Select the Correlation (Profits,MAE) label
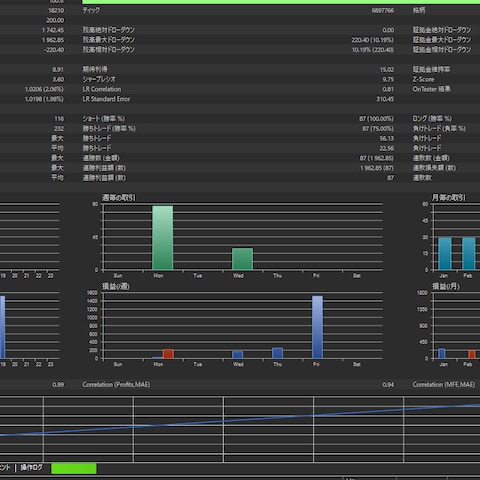The image size is (480, 480). click(116, 385)
